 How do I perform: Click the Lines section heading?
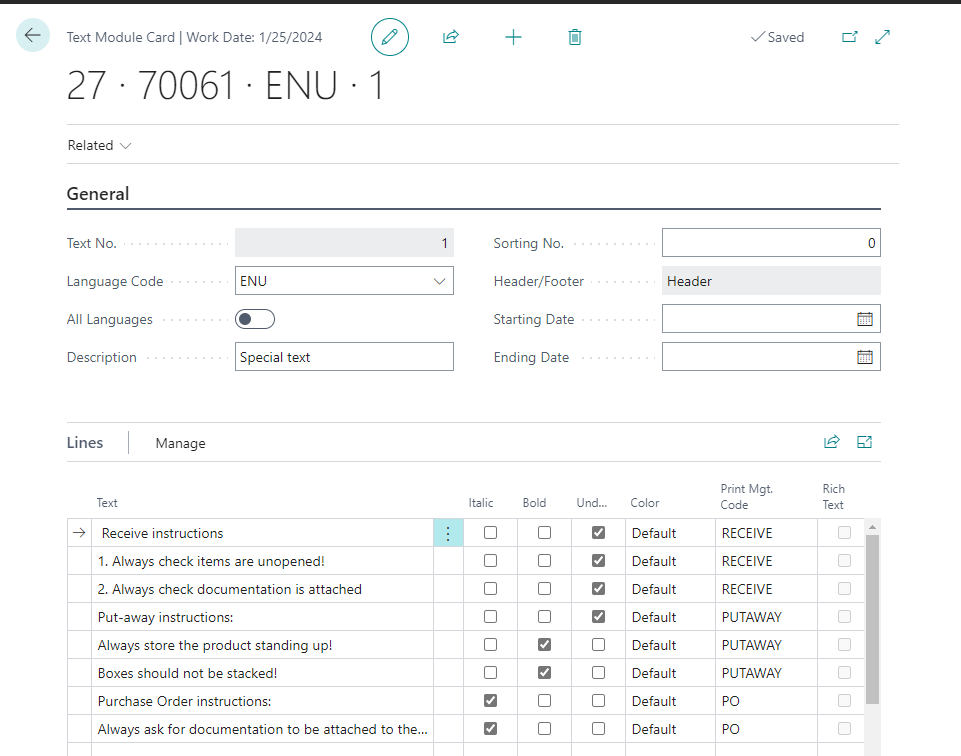coord(85,442)
